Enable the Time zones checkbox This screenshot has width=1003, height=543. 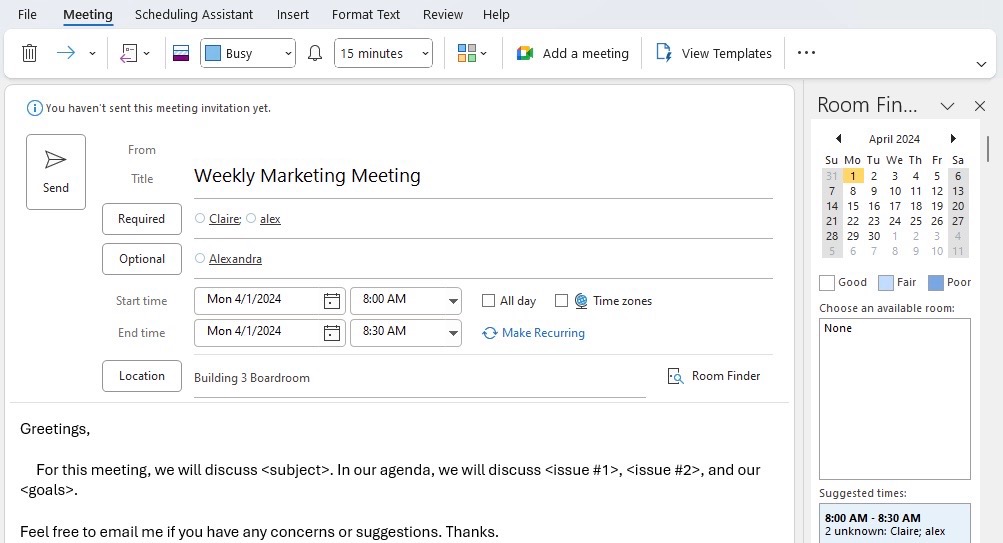point(561,301)
